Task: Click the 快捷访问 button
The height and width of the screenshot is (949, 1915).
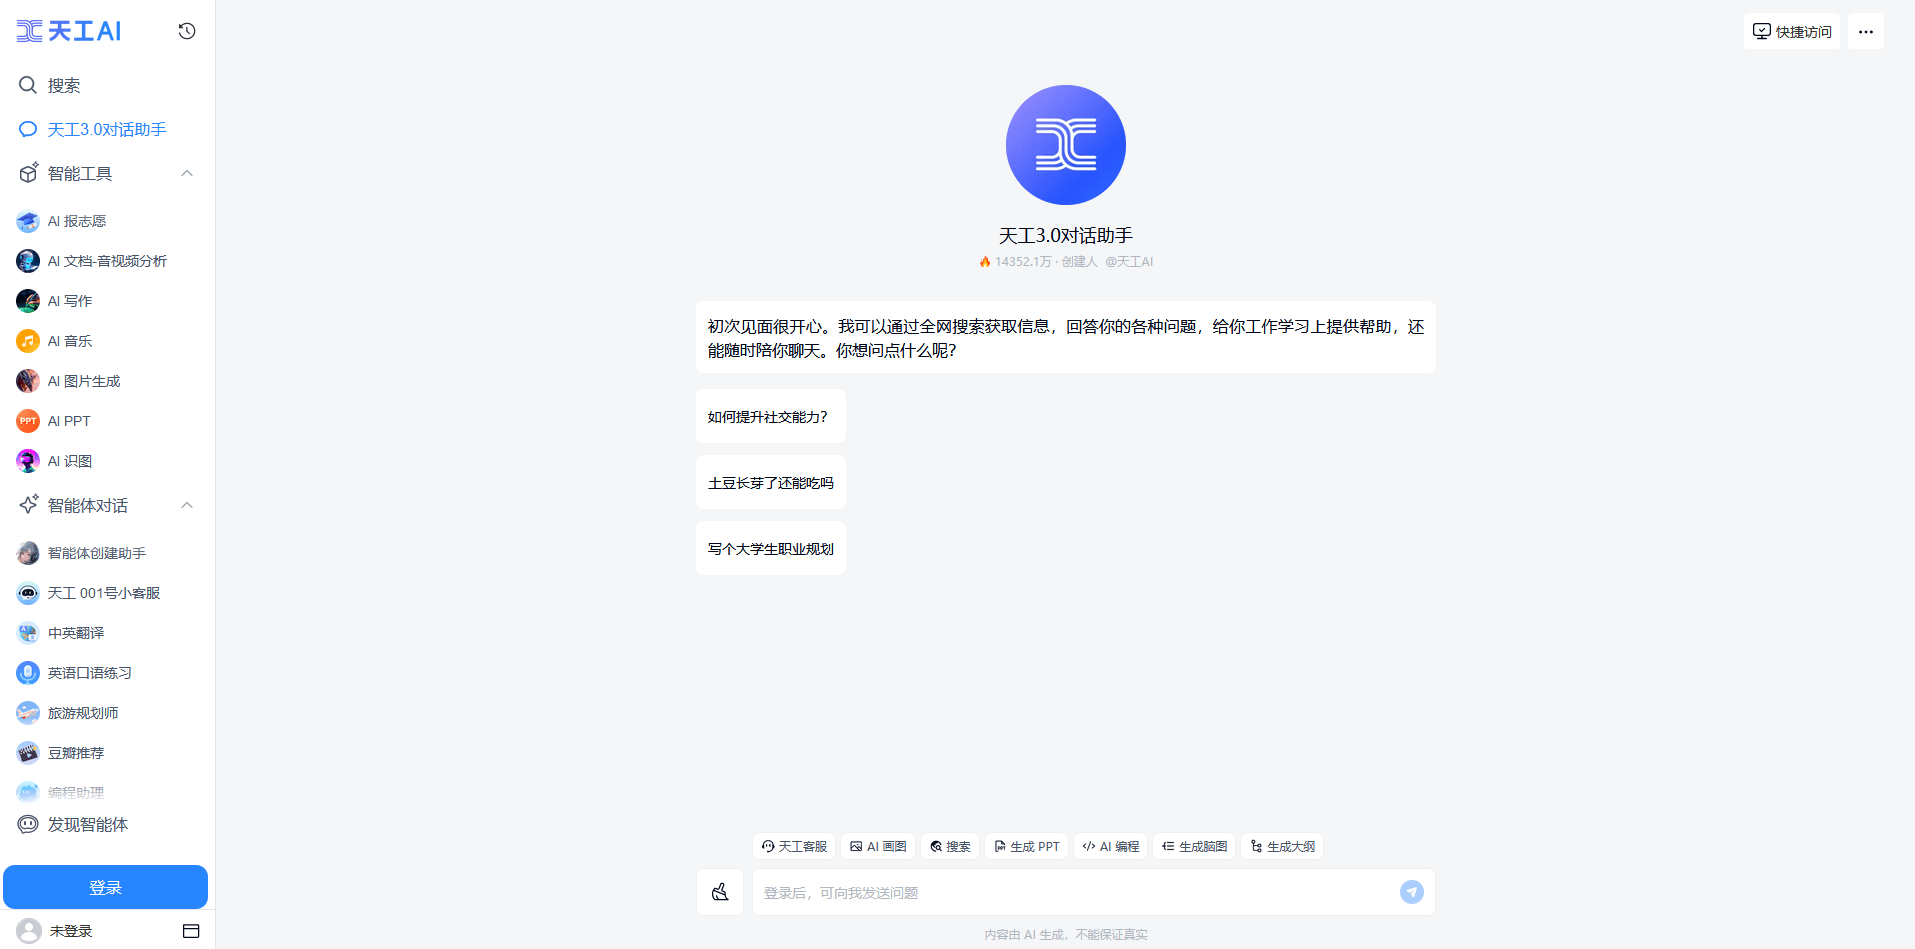Action: click(x=1791, y=31)
